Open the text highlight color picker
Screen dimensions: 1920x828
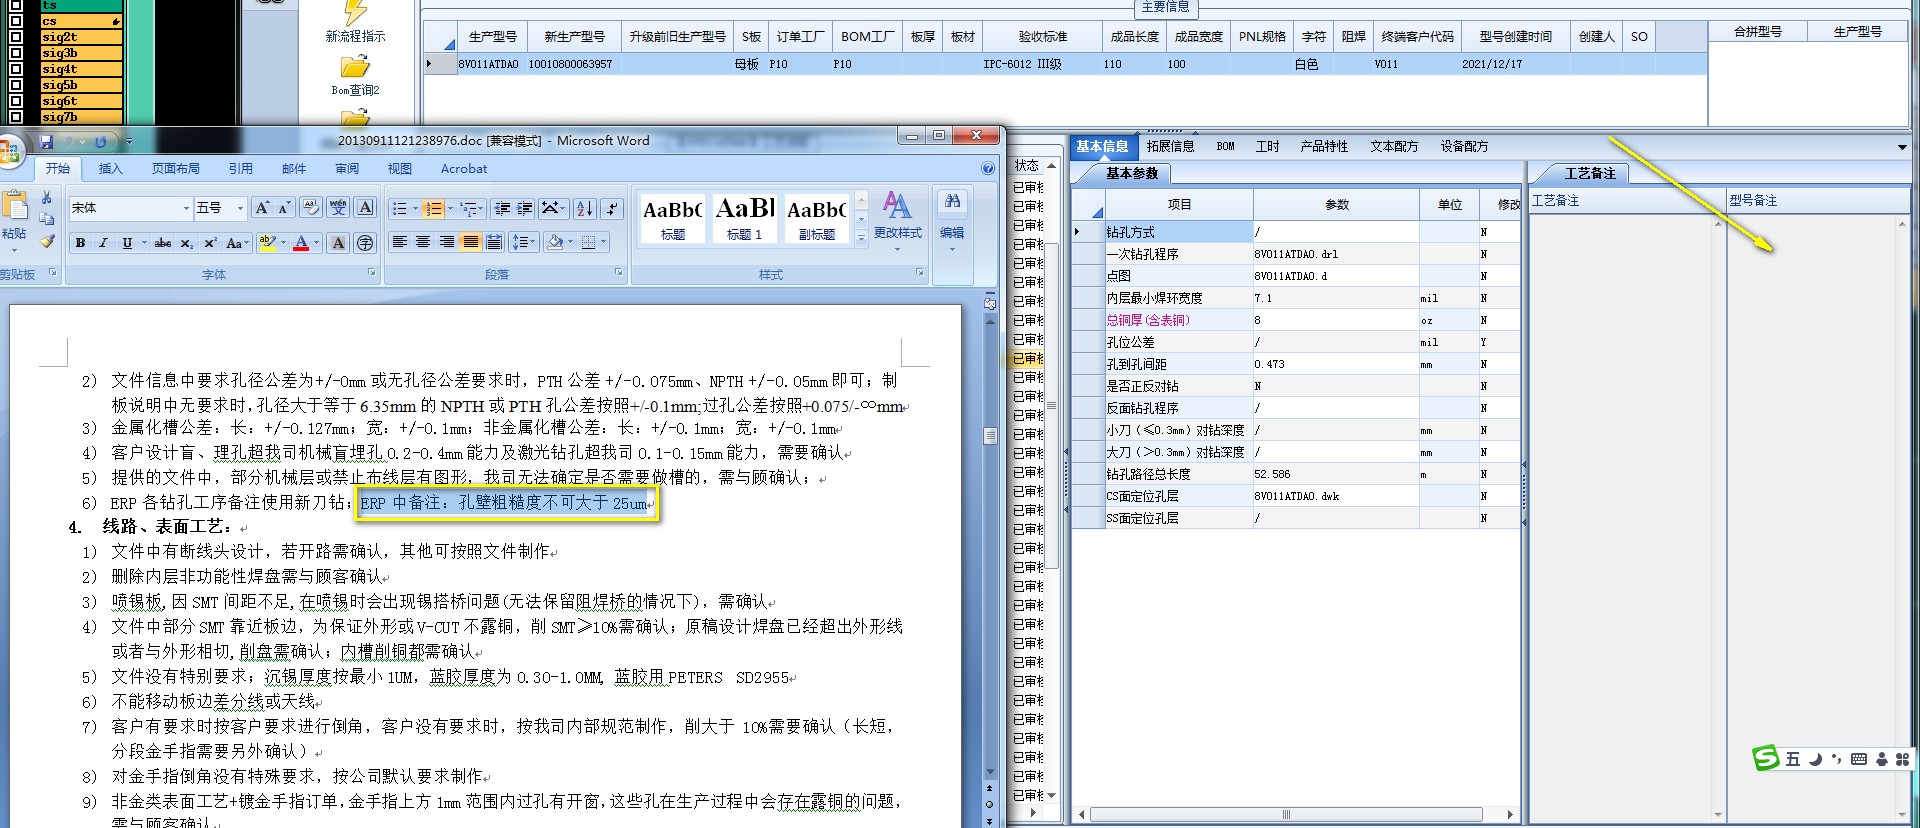coord(284,243)
